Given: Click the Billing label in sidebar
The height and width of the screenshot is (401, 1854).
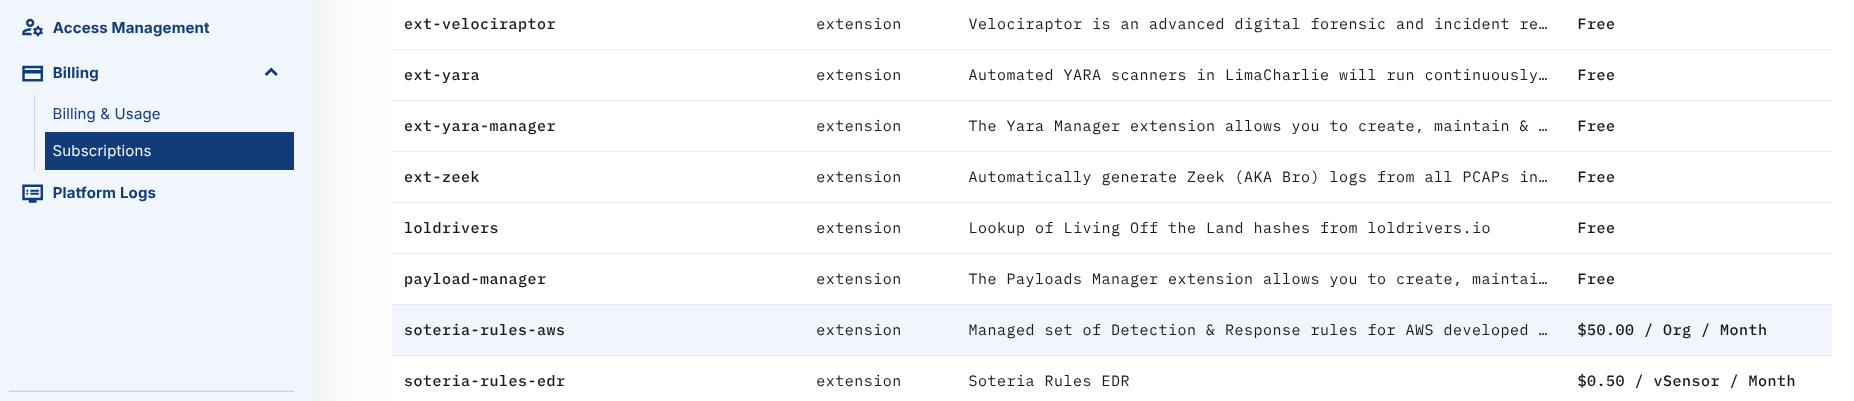Looking at the screenshot, I should coord(75,73).
